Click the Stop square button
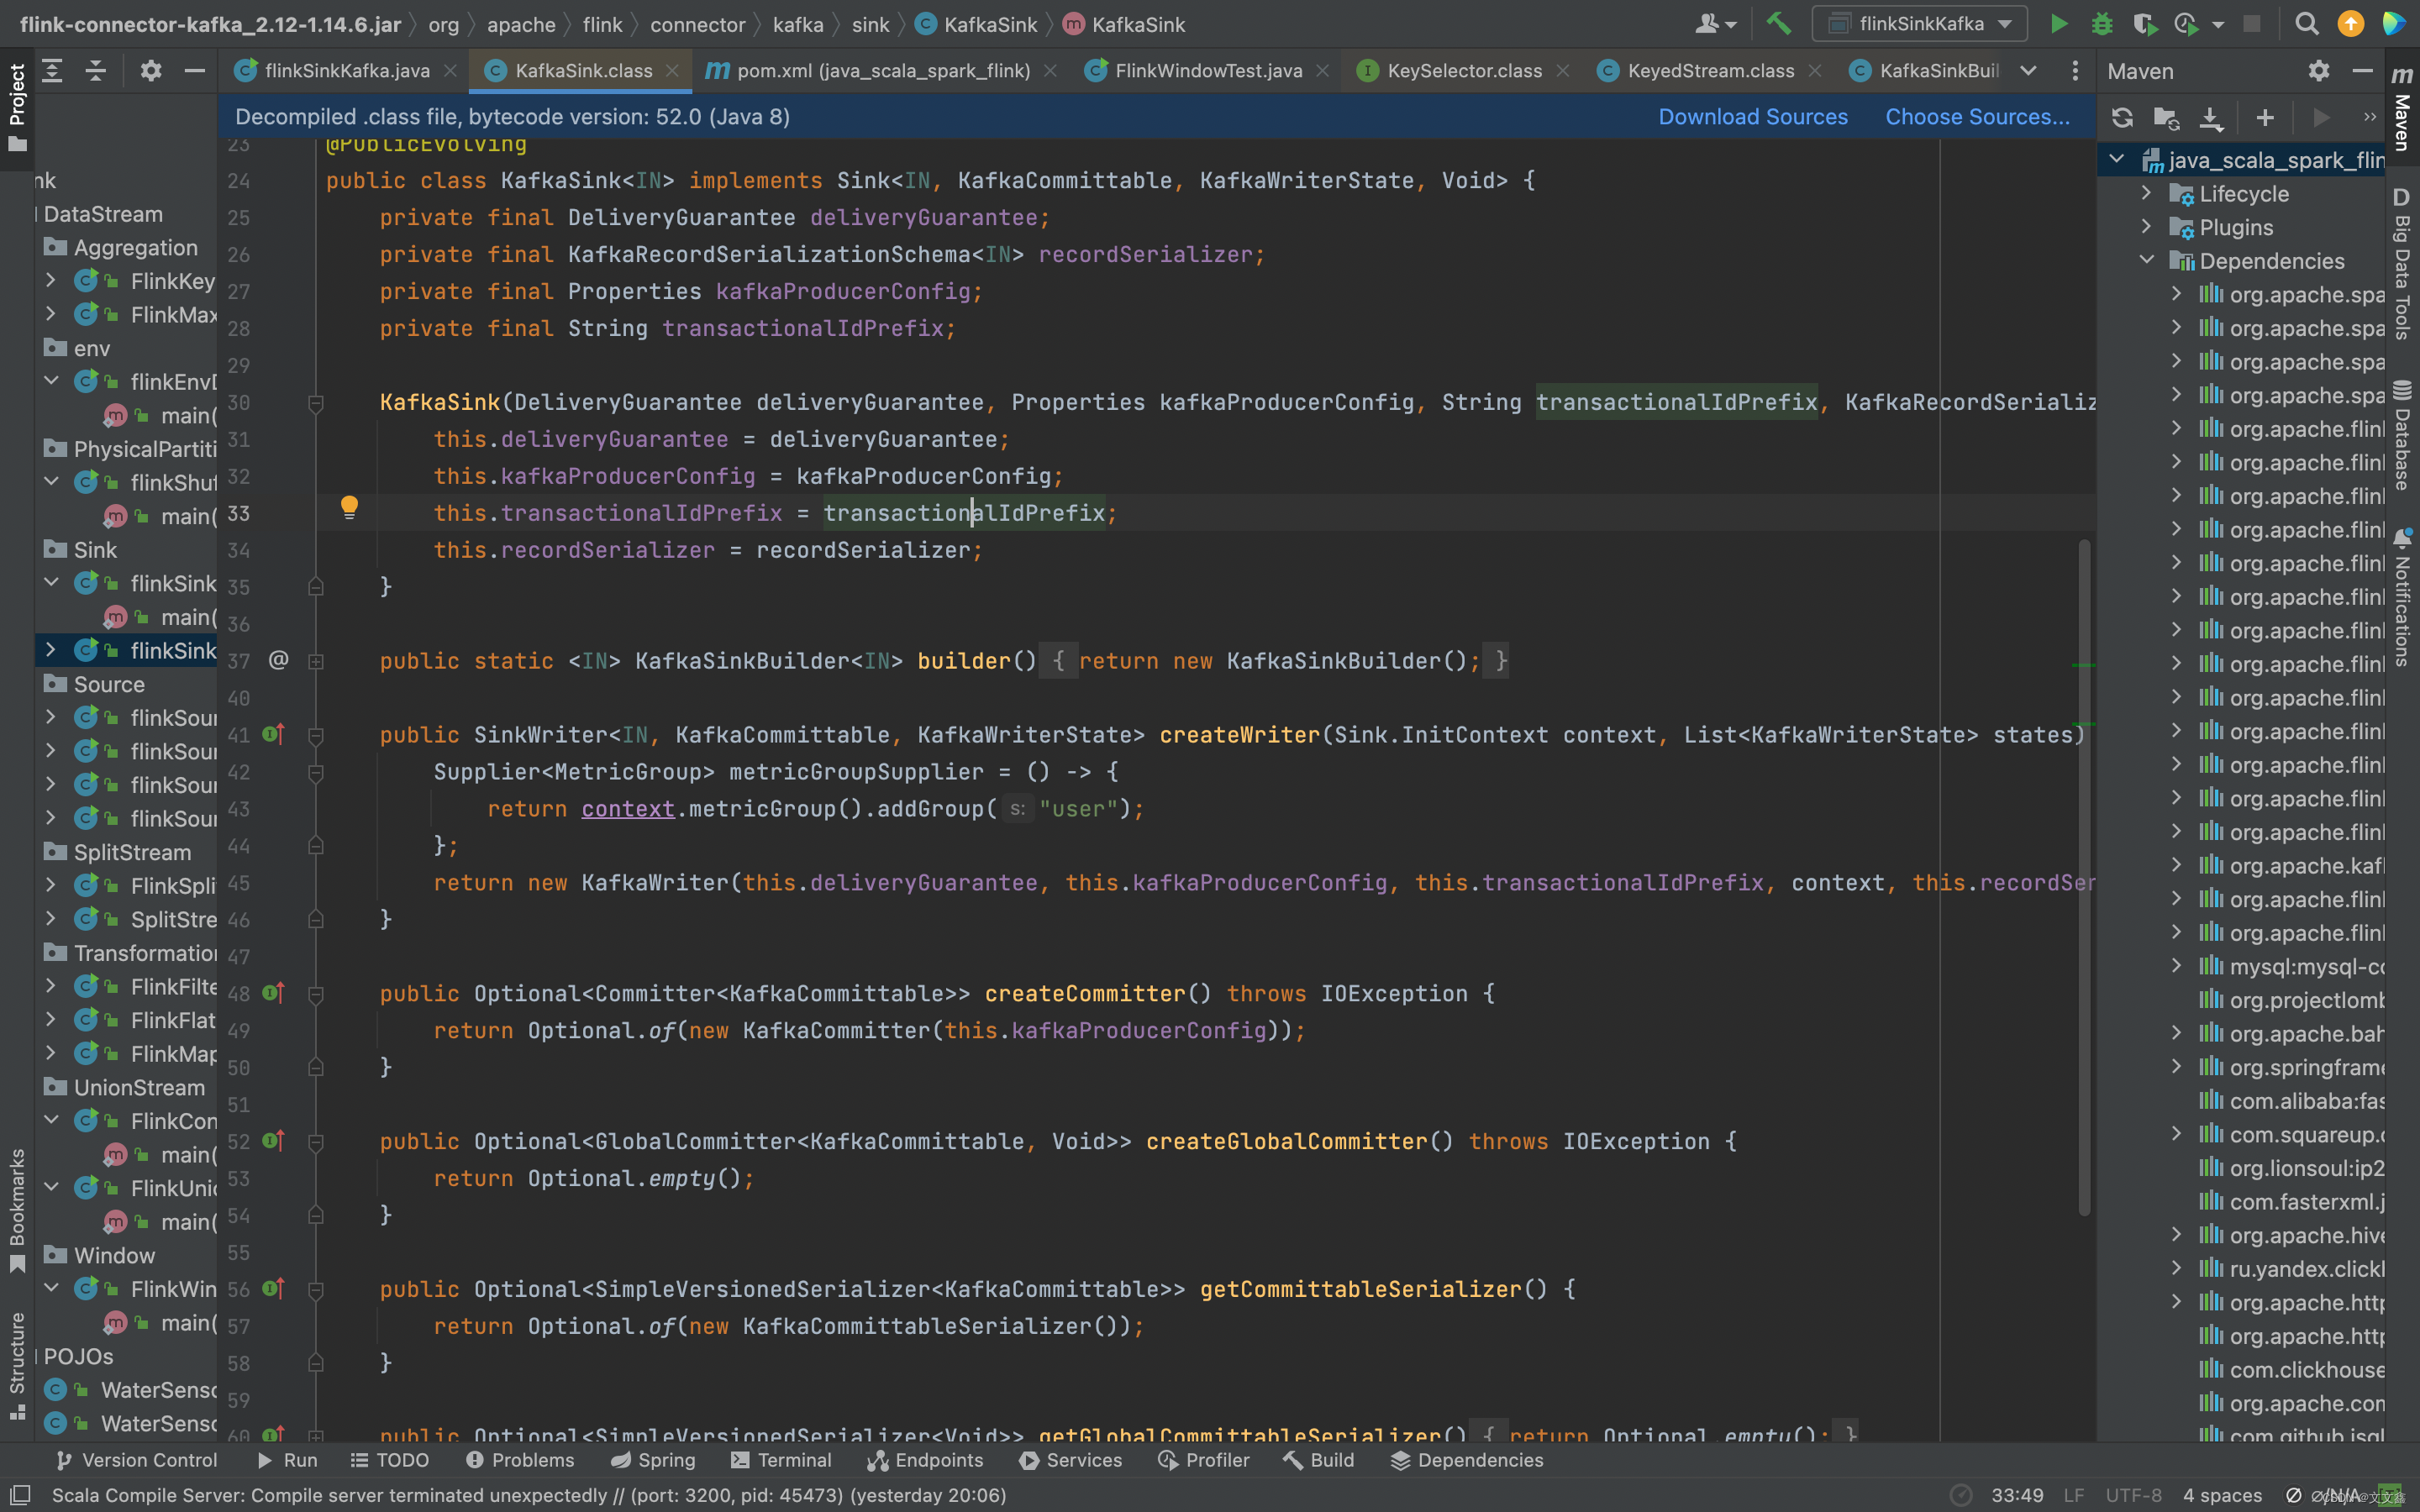The height and width of the screenshot is (1512, 2420). click(x=2251, y=24)
